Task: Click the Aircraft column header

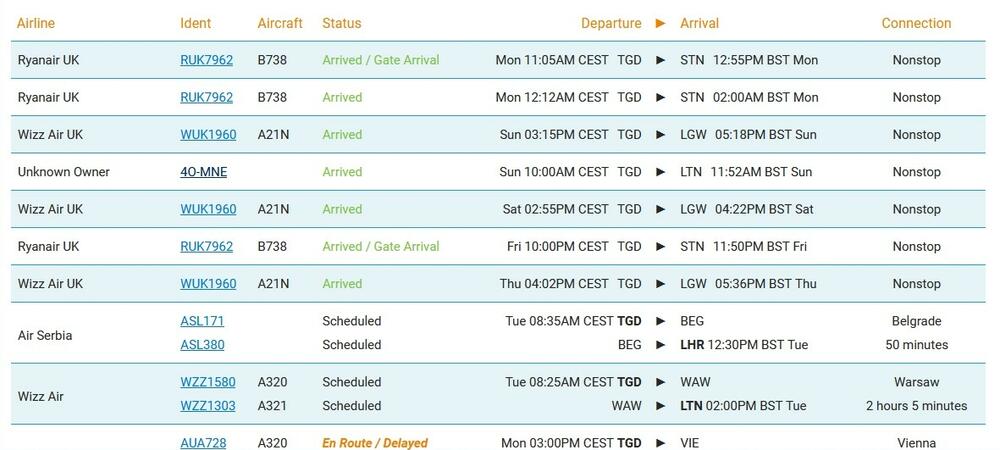Action: (x=280, y=23)
